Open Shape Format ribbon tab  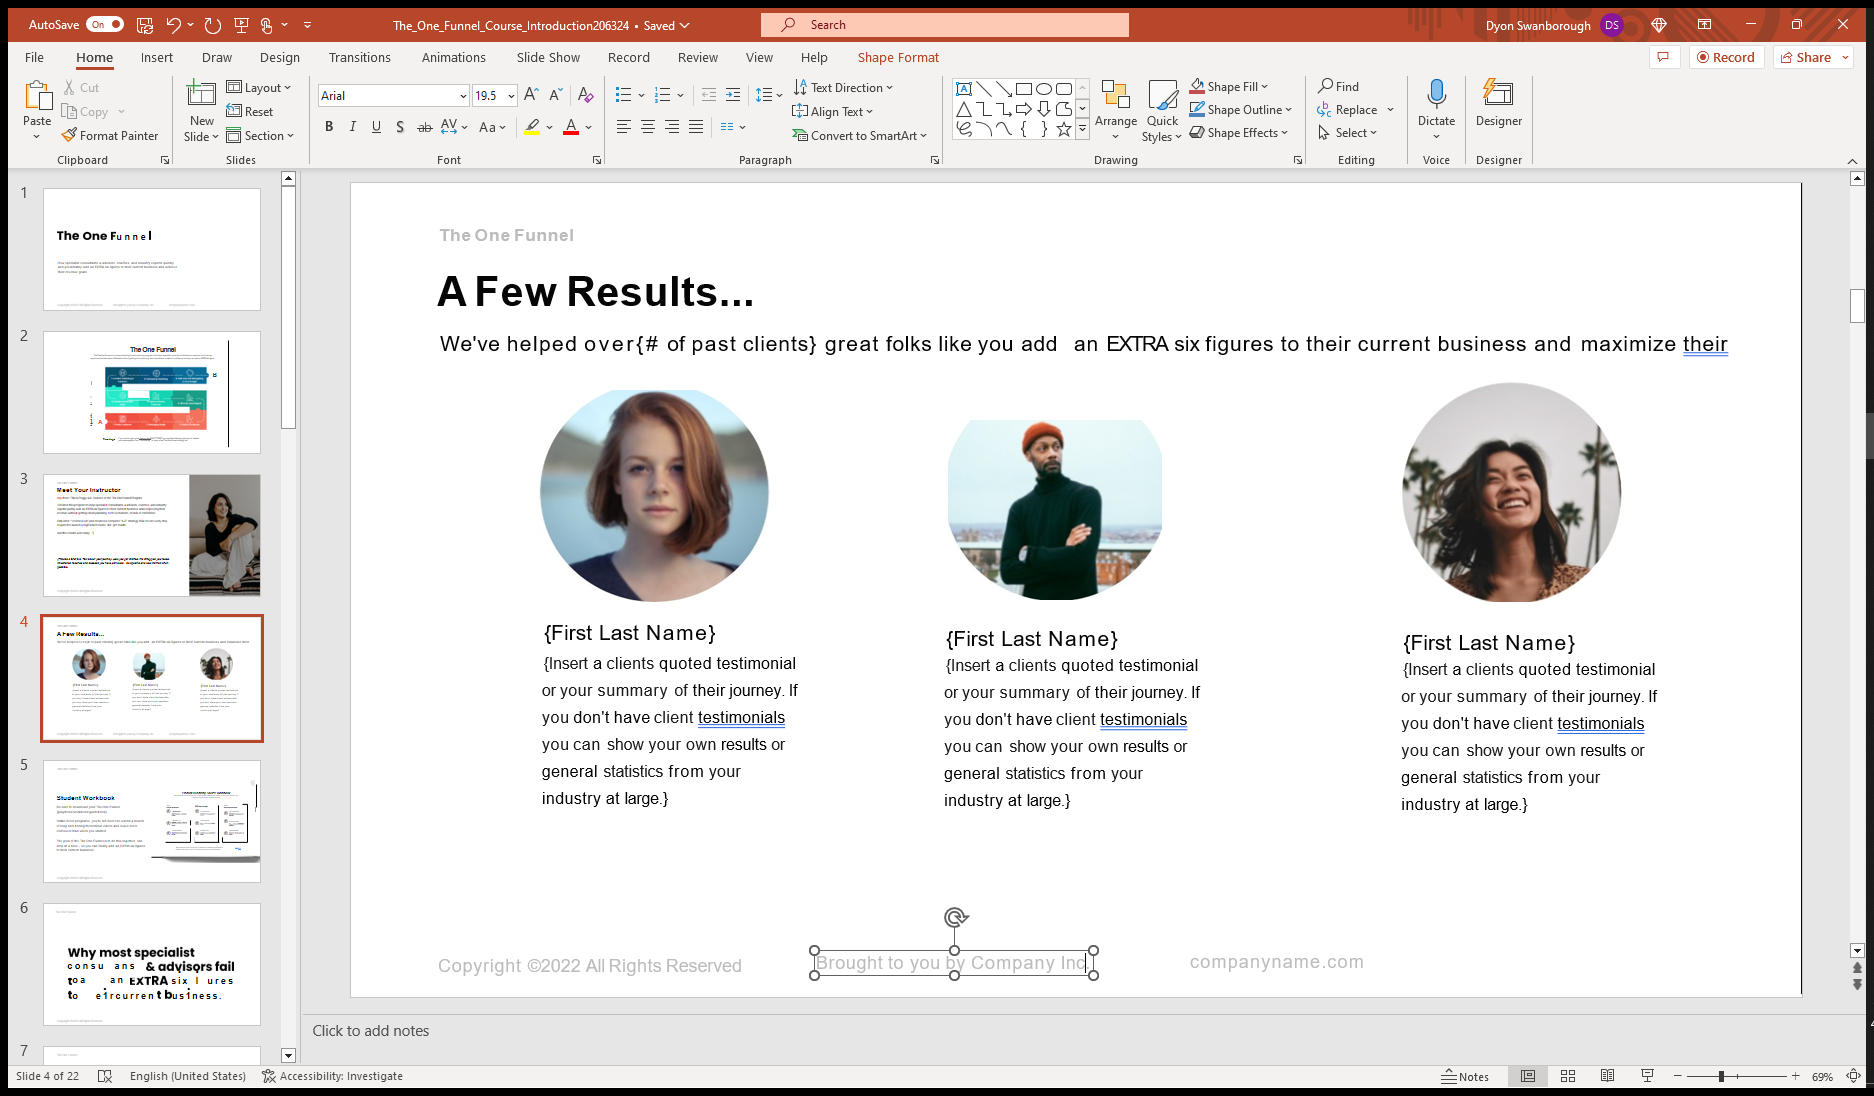(x=898, y=57)
